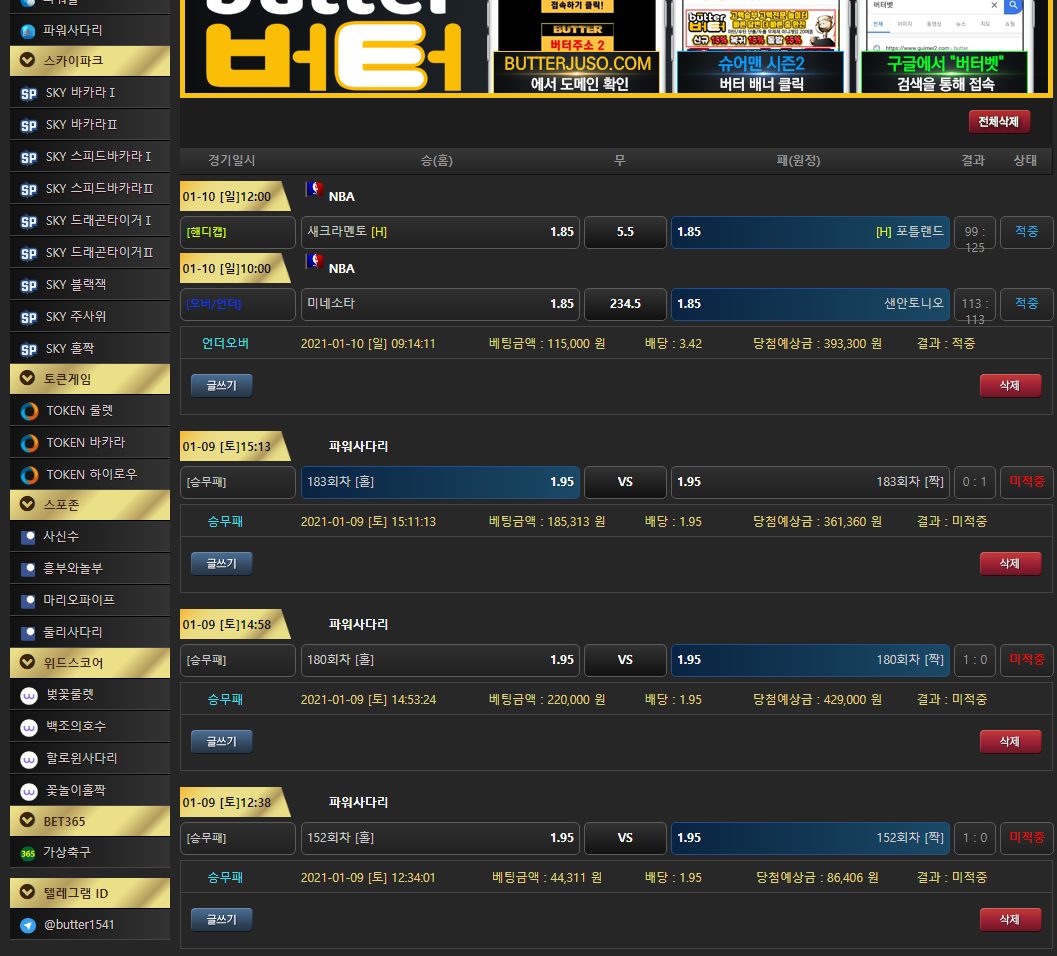Open the SKY 블랙잭 game icon
Screen dimensions: 1057x956
(x=29, y=285)
